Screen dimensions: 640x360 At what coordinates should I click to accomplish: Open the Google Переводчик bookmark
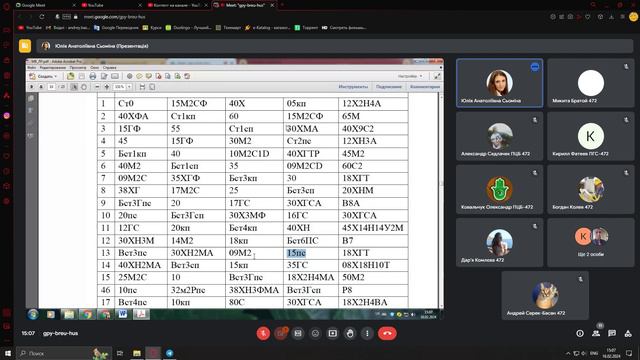click(116, 28)
